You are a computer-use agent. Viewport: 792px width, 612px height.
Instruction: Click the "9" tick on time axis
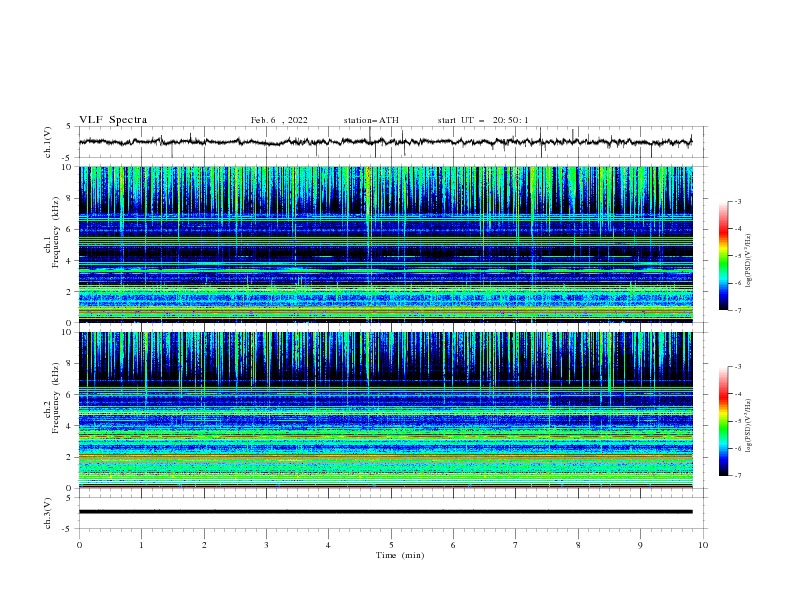coord(640,545)
